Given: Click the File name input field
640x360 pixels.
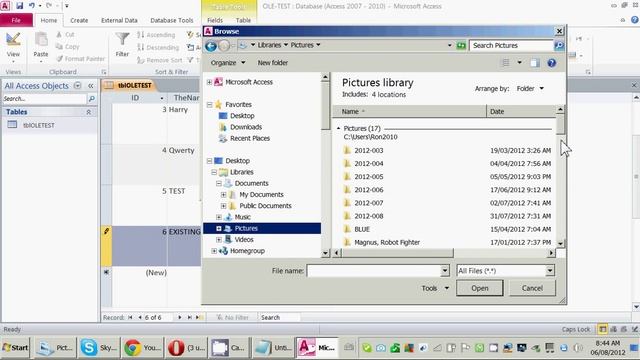Looking at the screenshot, I should tap(373, 271).
